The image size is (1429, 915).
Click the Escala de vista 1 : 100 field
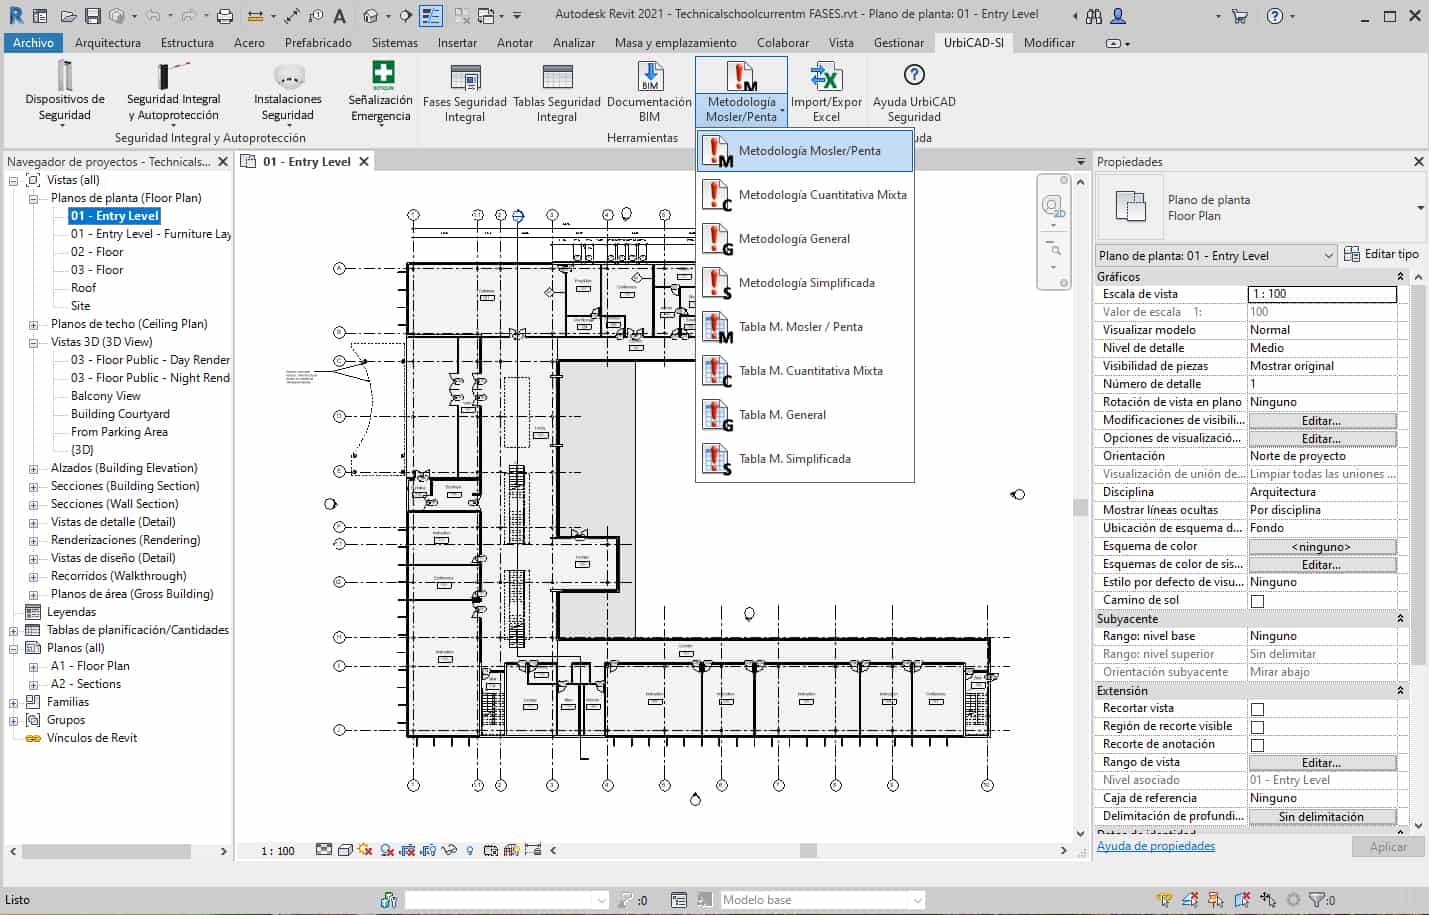(1322, 294)
